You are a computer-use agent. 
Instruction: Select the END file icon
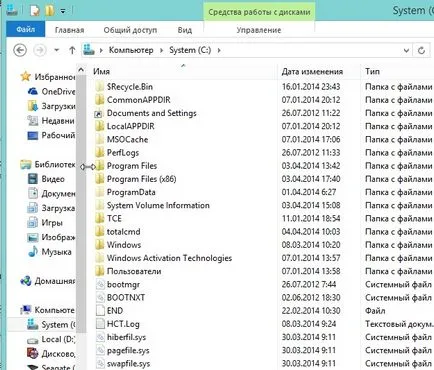pyautogui.click(x=100, y=311)
